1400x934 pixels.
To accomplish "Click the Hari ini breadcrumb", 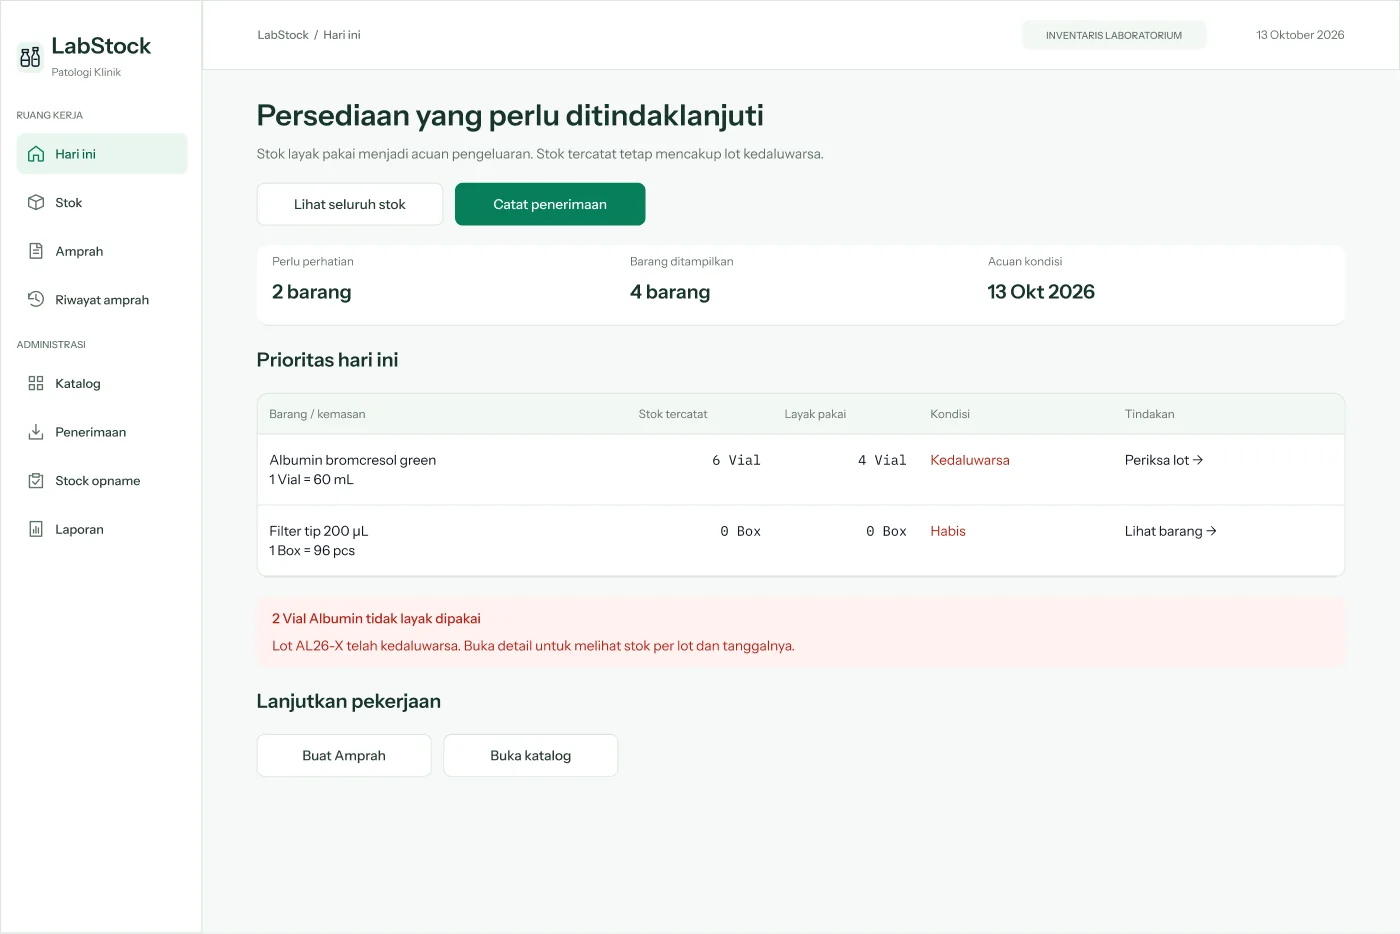I will [x=342, y=35].
